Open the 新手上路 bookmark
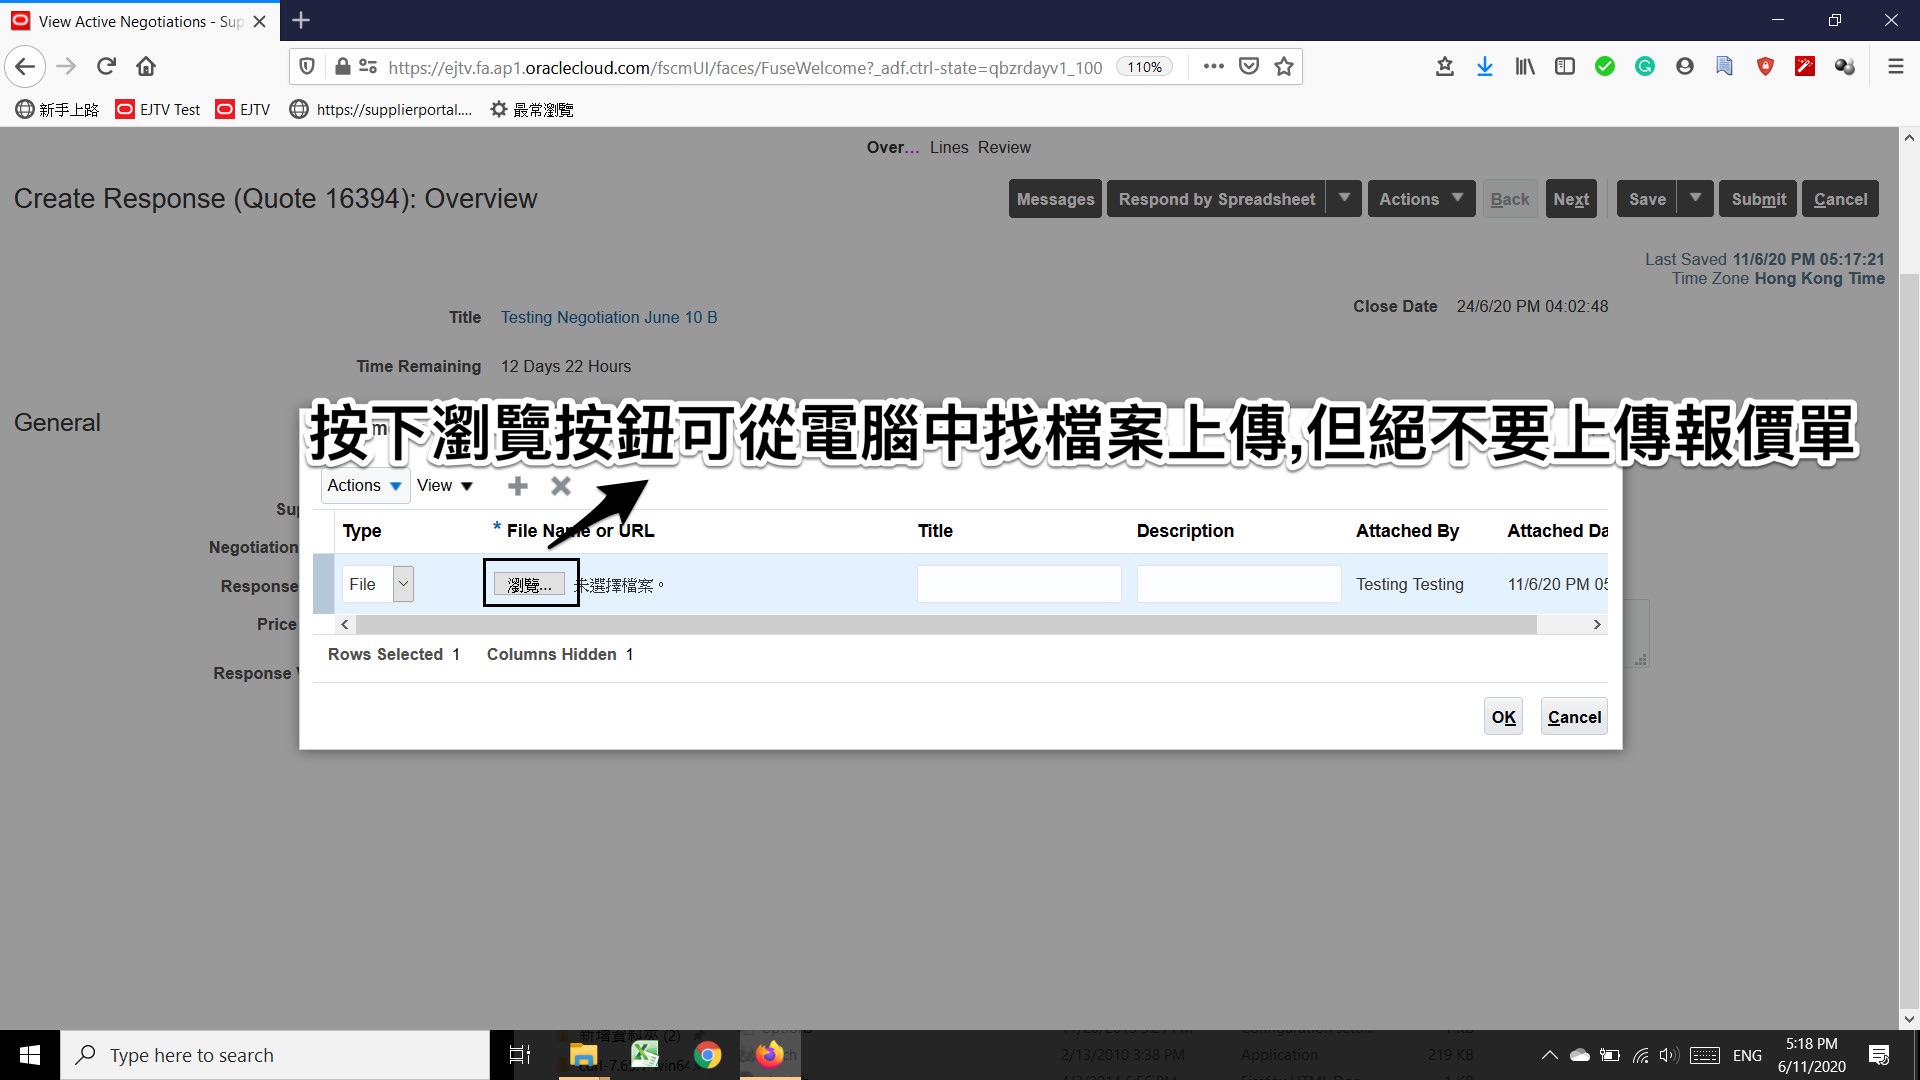This screenshot has width=1920, height=1080. (x=57, y=109)
